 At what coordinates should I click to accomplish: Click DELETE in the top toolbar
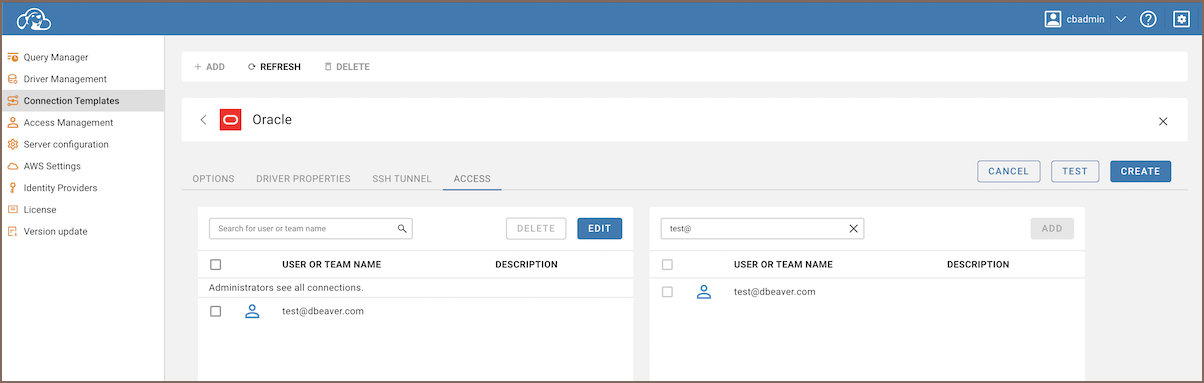click(x=347, y=67)
